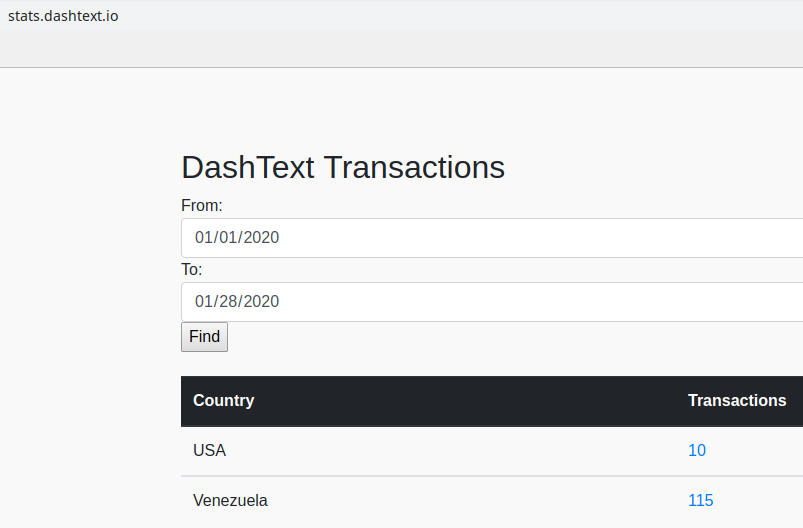Click the From date input field

point(492,238)
